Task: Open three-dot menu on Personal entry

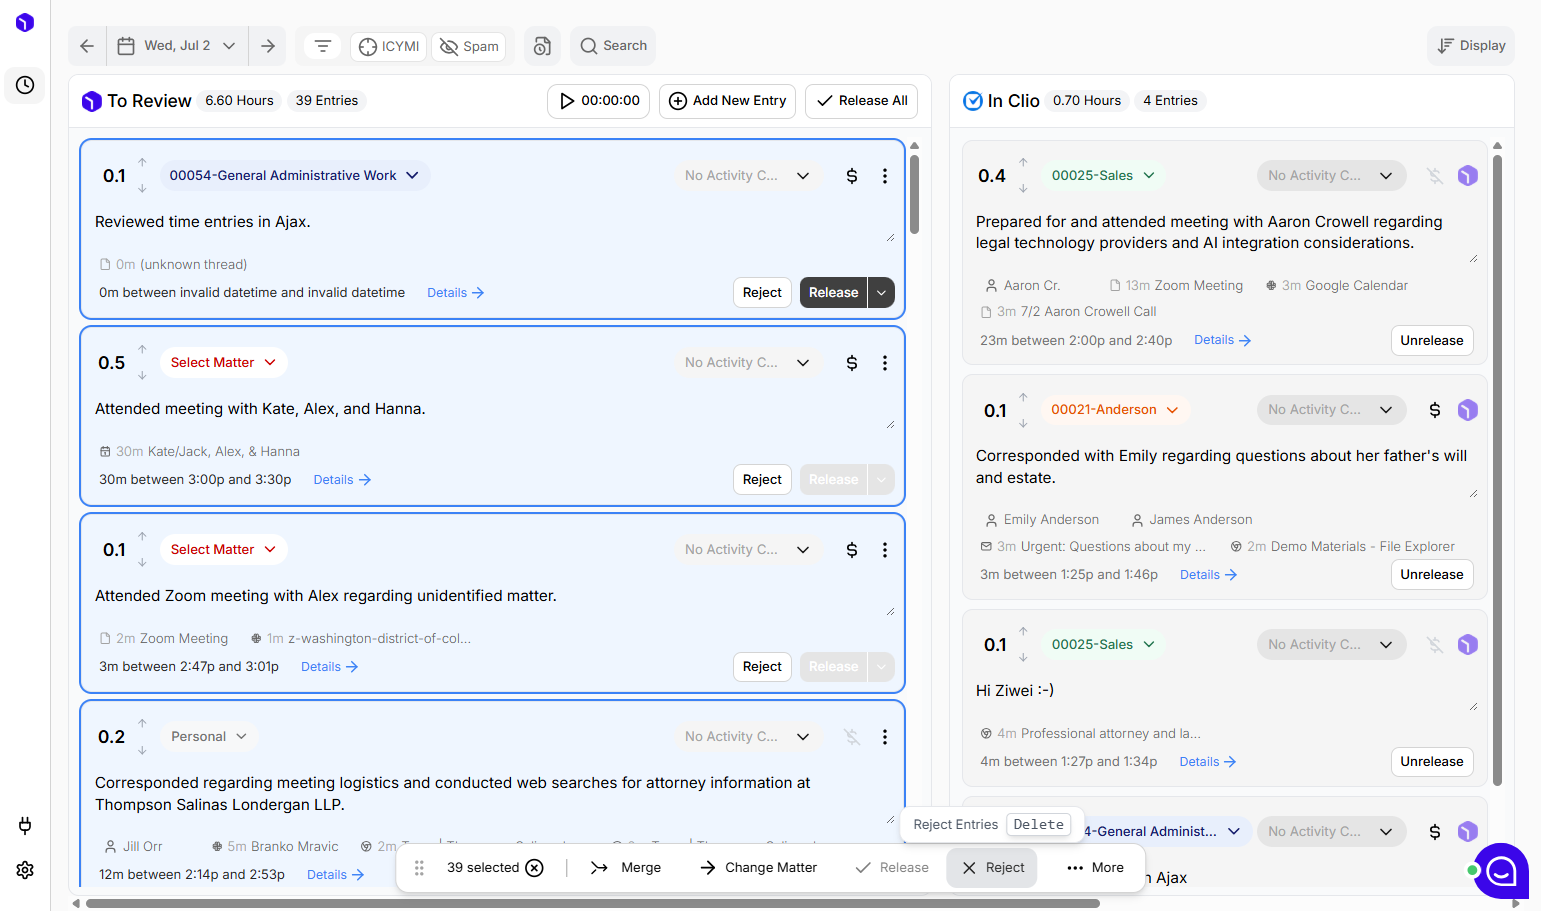Action: [885, 737]
